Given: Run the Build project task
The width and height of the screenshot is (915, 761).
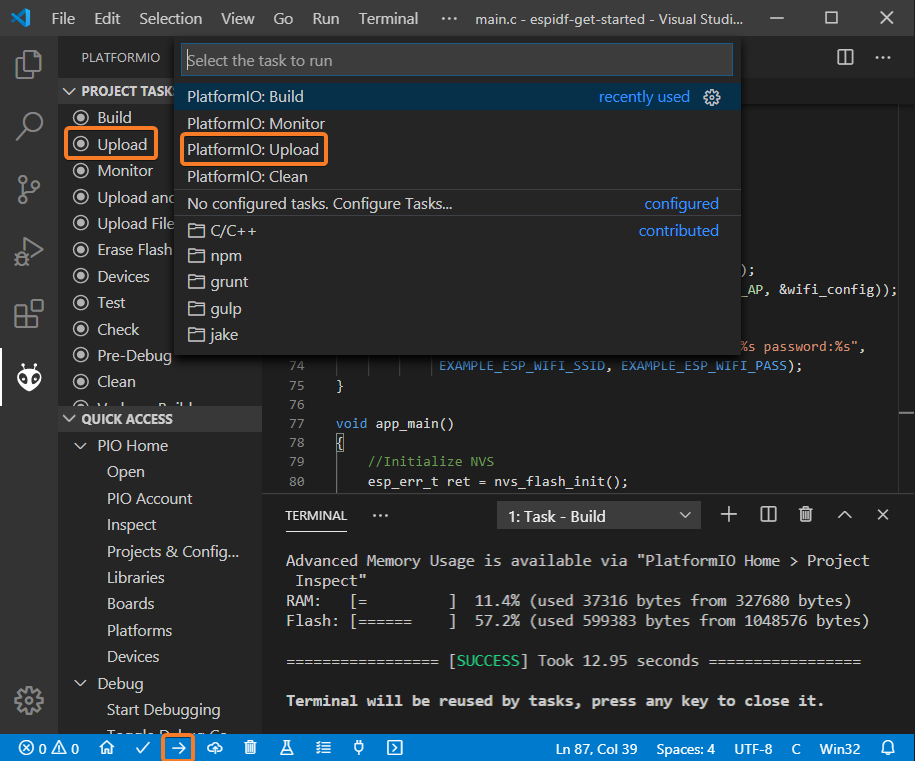Looking at the screenshot, I should pyautogui.click(x=114, y=118).
